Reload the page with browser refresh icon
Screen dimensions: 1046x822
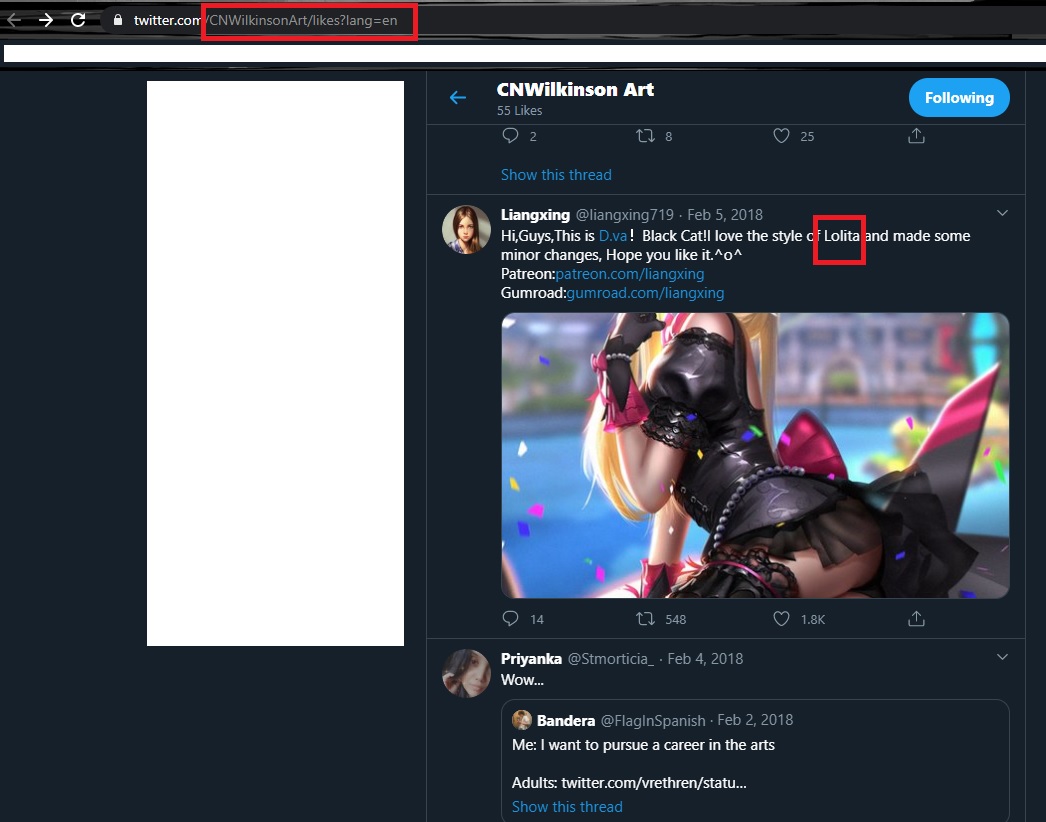78,20
